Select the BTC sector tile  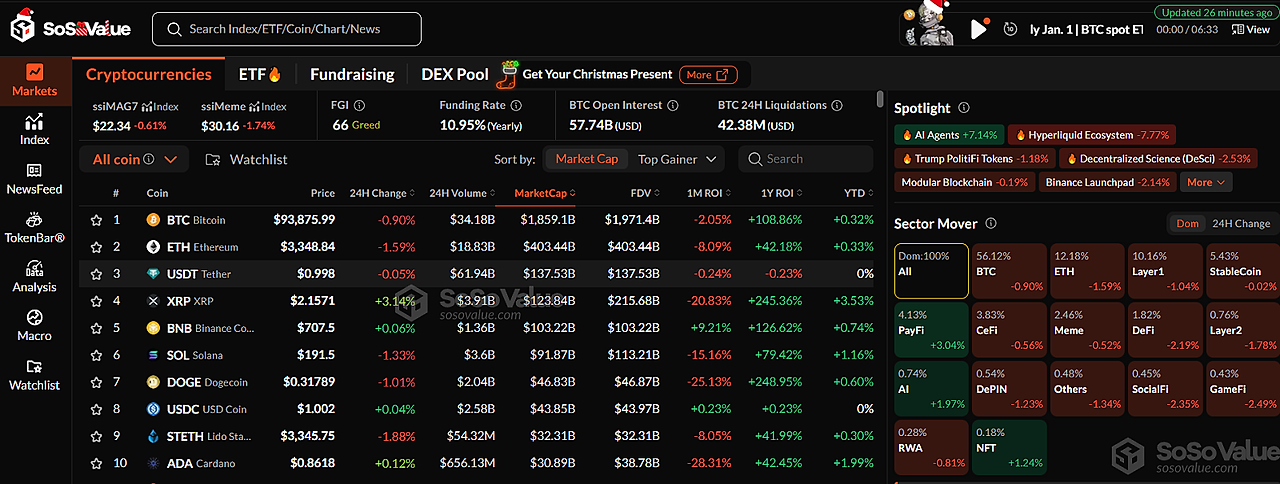click(x=1008, y=271)
